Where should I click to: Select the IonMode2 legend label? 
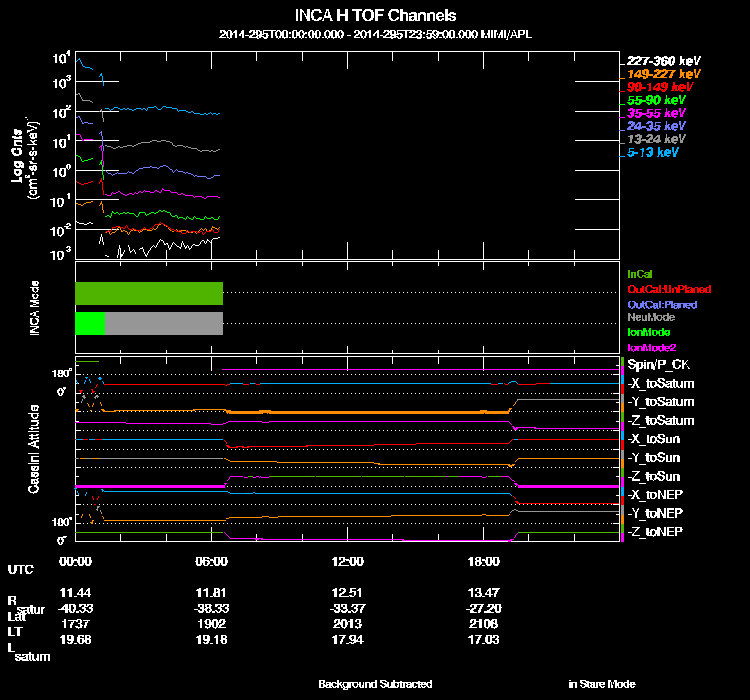tap(651, 347)
